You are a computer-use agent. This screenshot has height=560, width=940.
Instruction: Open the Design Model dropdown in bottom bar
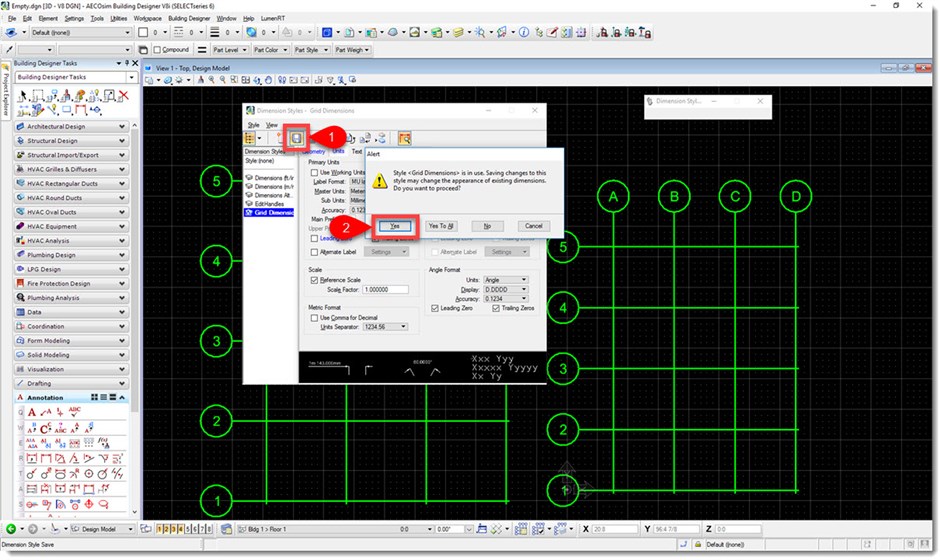(x=103, y=529)
